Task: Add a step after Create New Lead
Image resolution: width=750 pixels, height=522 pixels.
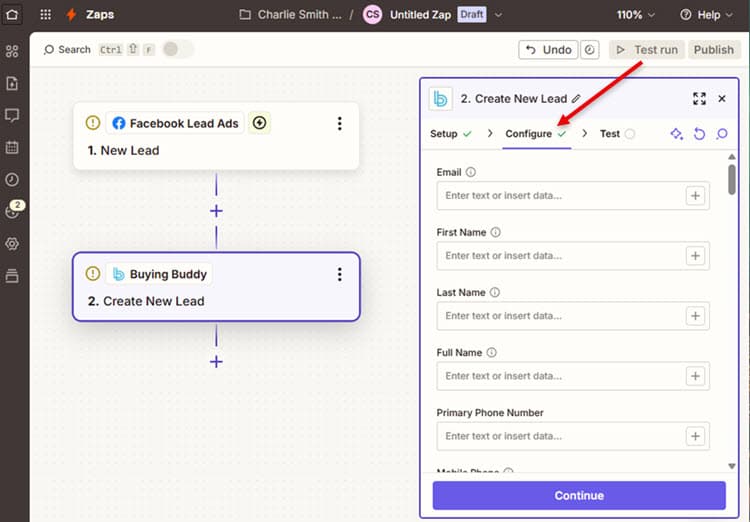Action: [x=216, y=362]
